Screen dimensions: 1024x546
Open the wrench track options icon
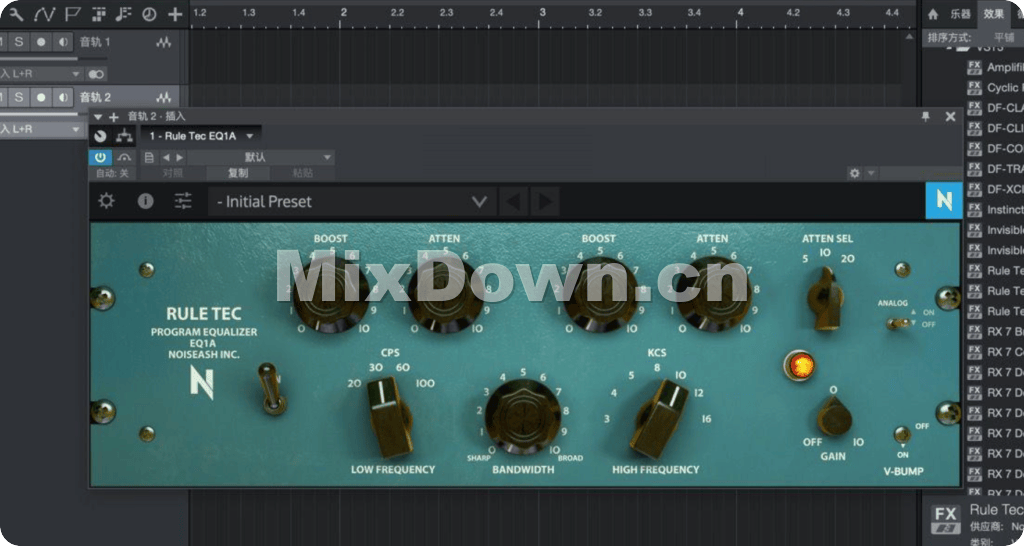click(14, 13)
